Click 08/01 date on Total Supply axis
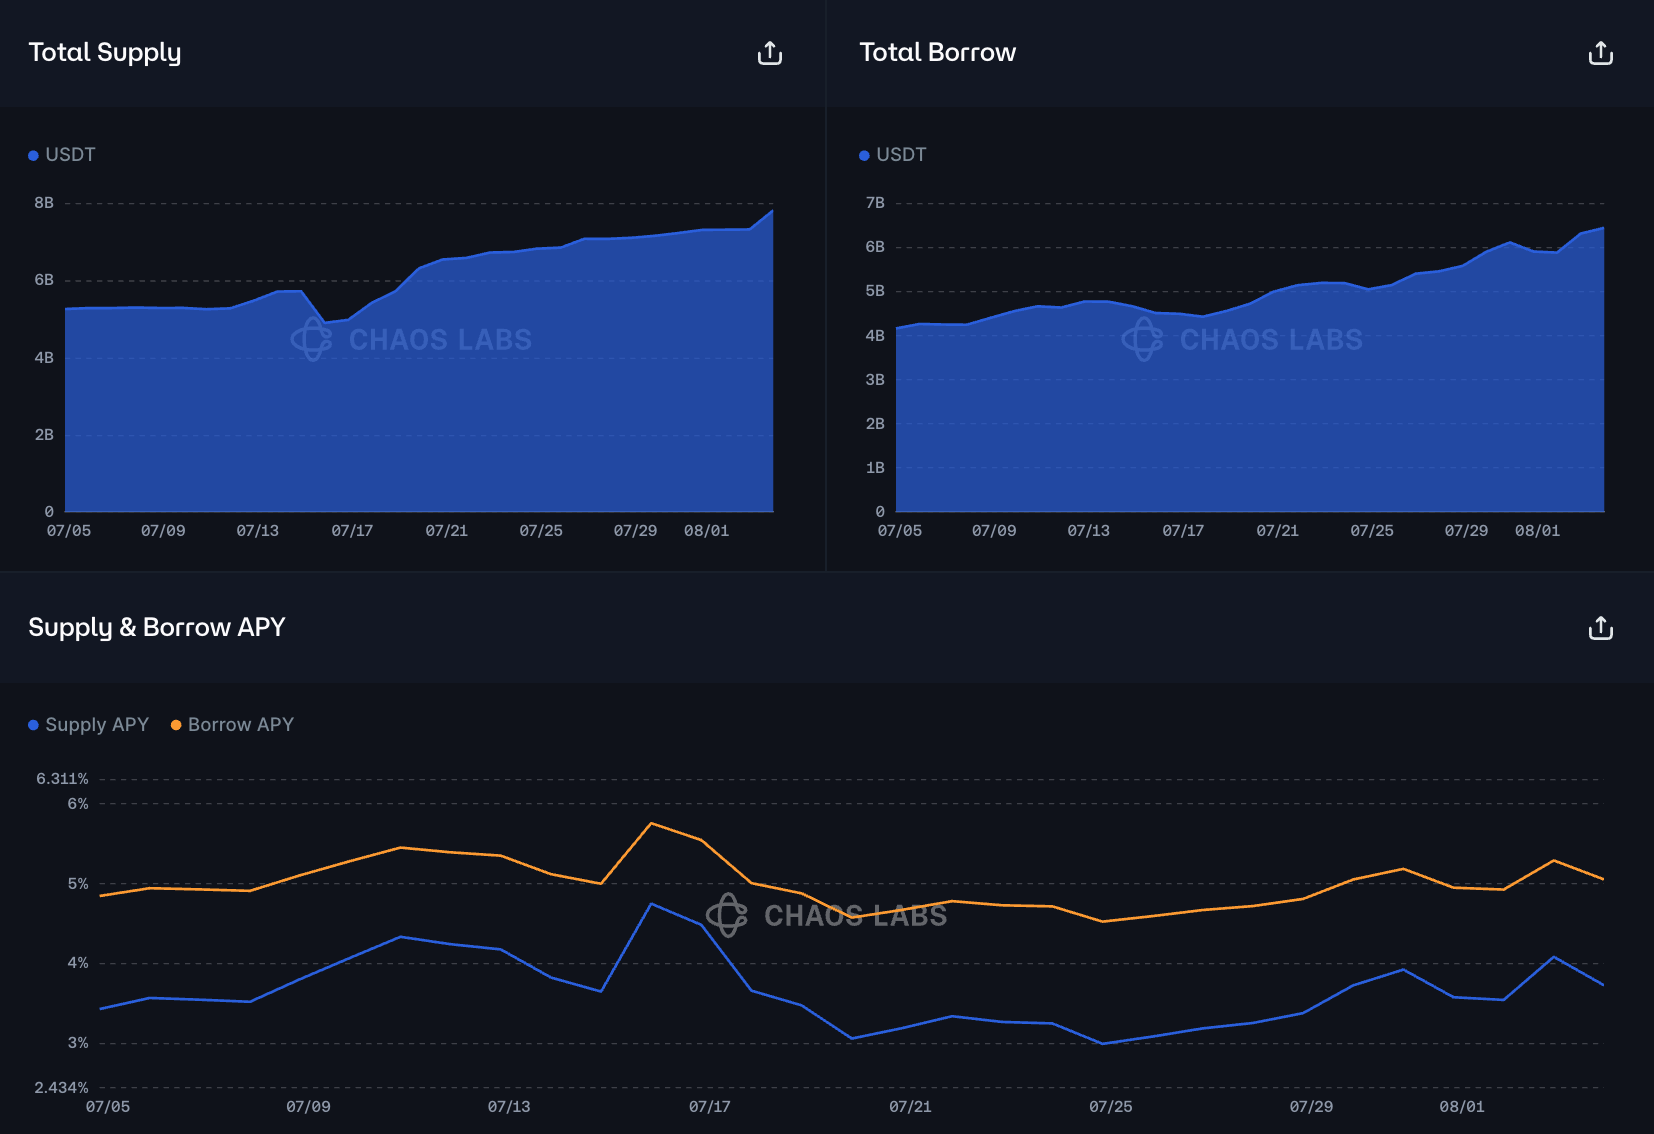The image size is (1654, 1134). (706, 531)
